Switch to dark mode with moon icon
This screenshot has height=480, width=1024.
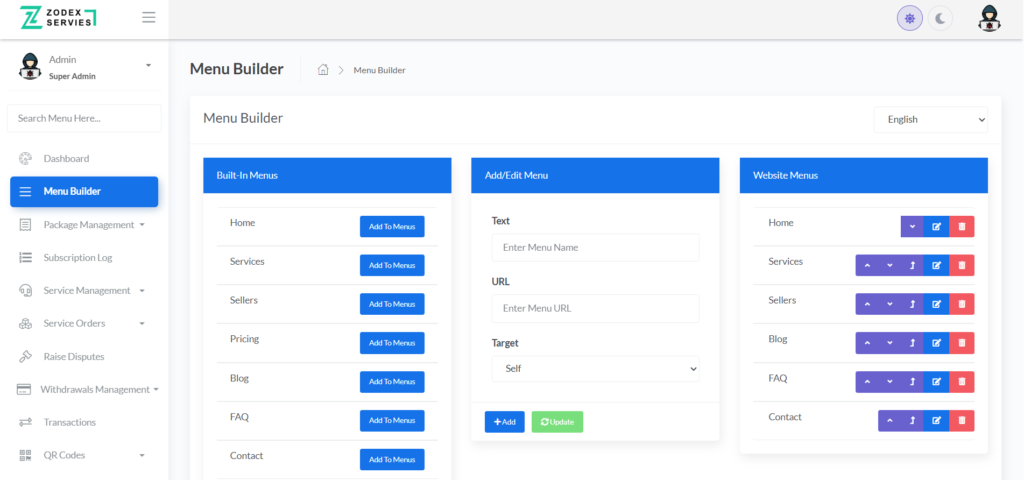(940, 18)
